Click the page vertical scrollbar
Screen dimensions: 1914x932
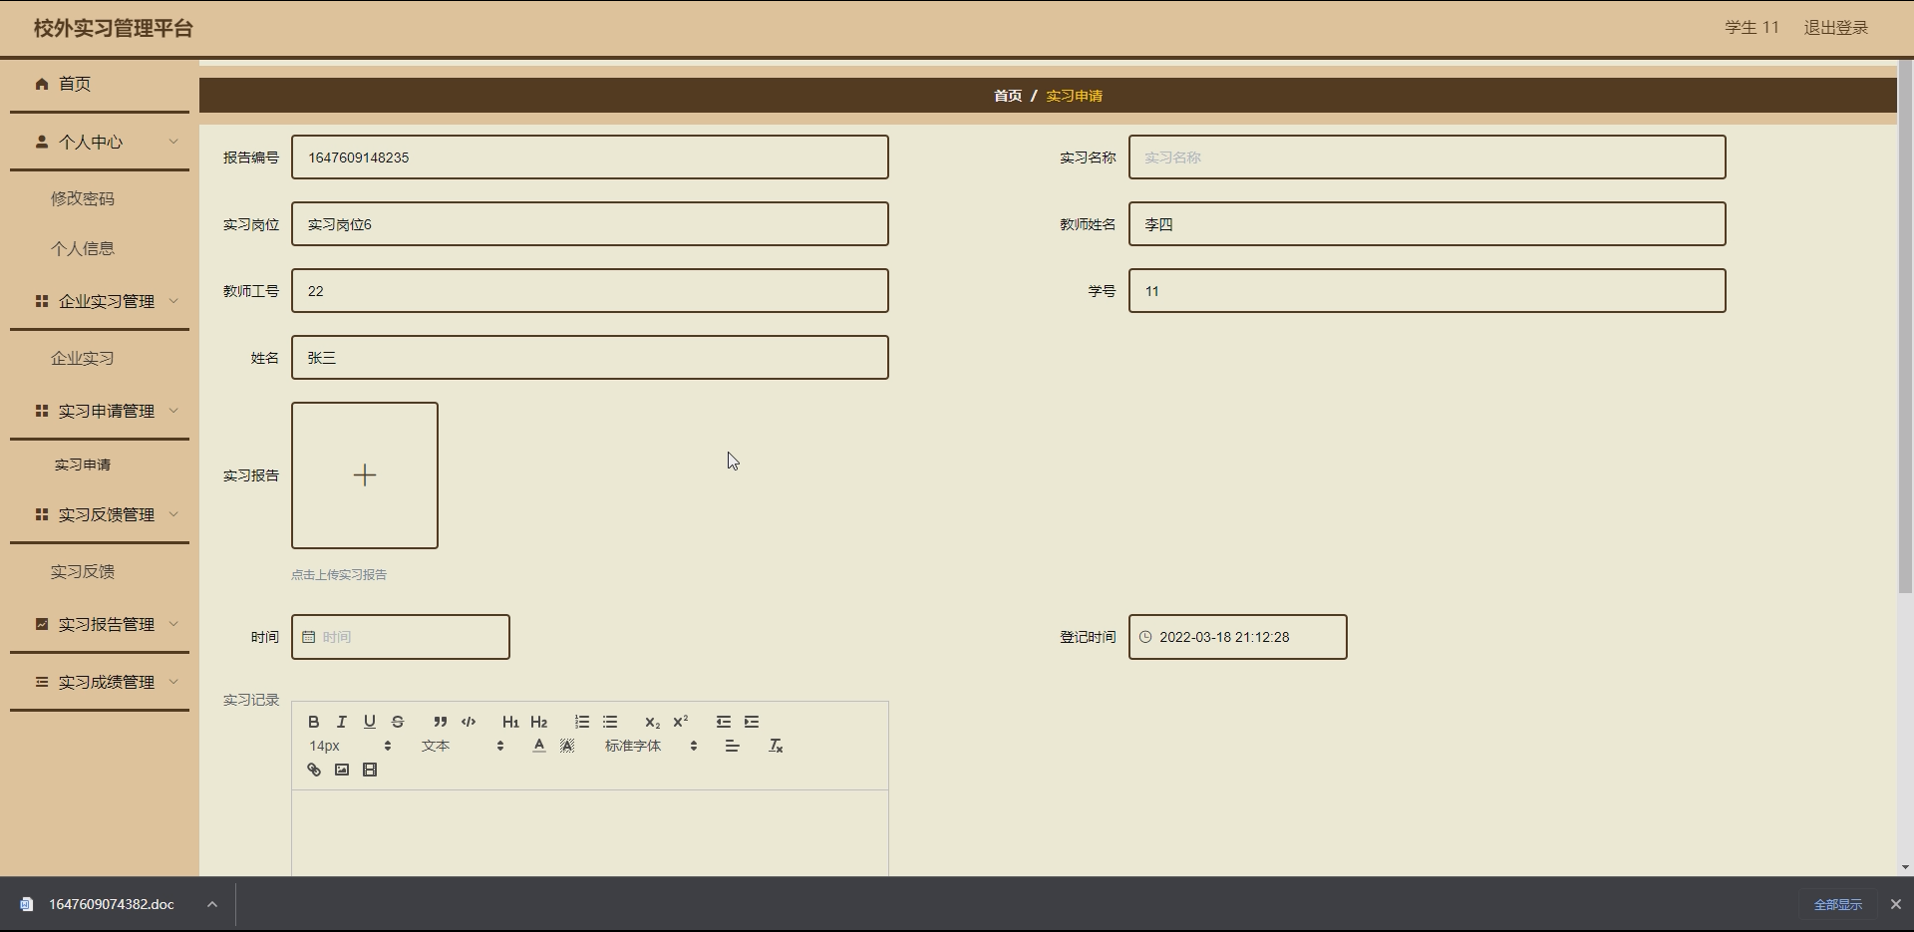(1905, 325)
